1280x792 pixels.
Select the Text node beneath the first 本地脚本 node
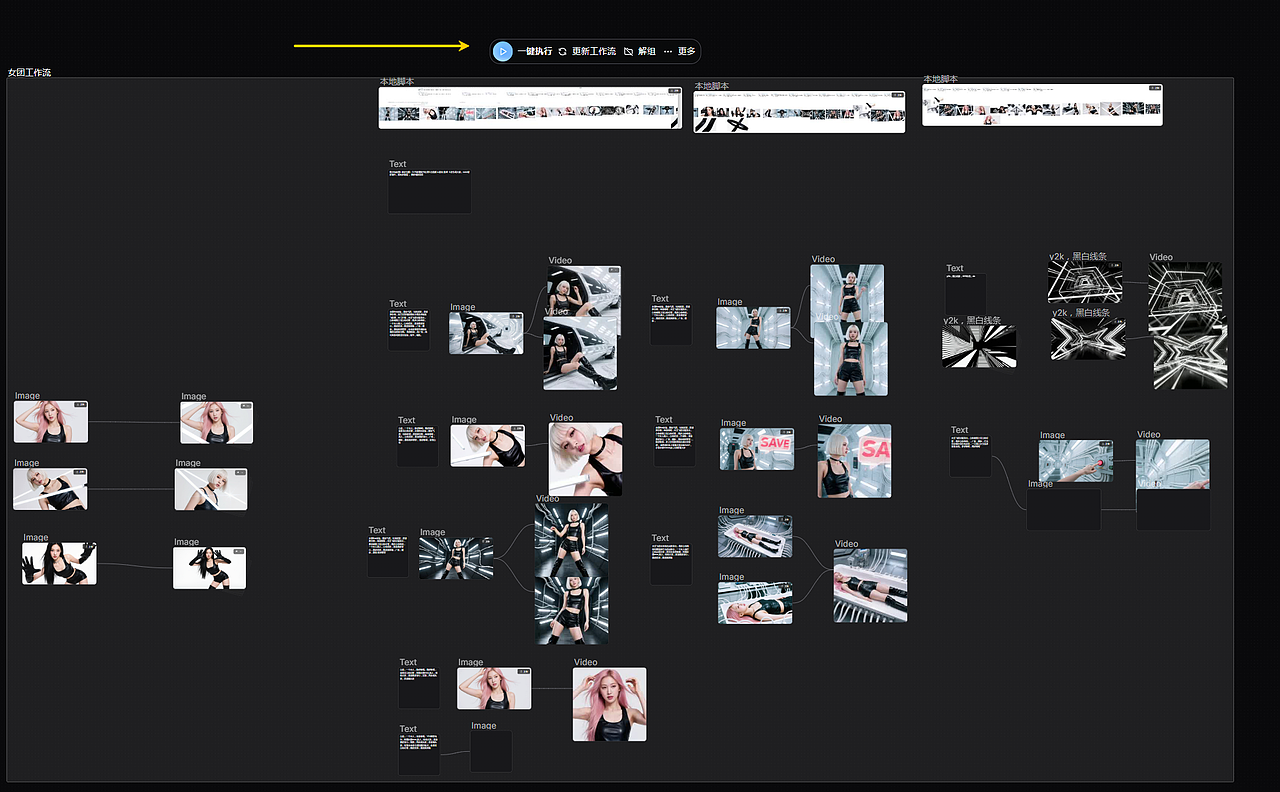click(x=429, y=191)
